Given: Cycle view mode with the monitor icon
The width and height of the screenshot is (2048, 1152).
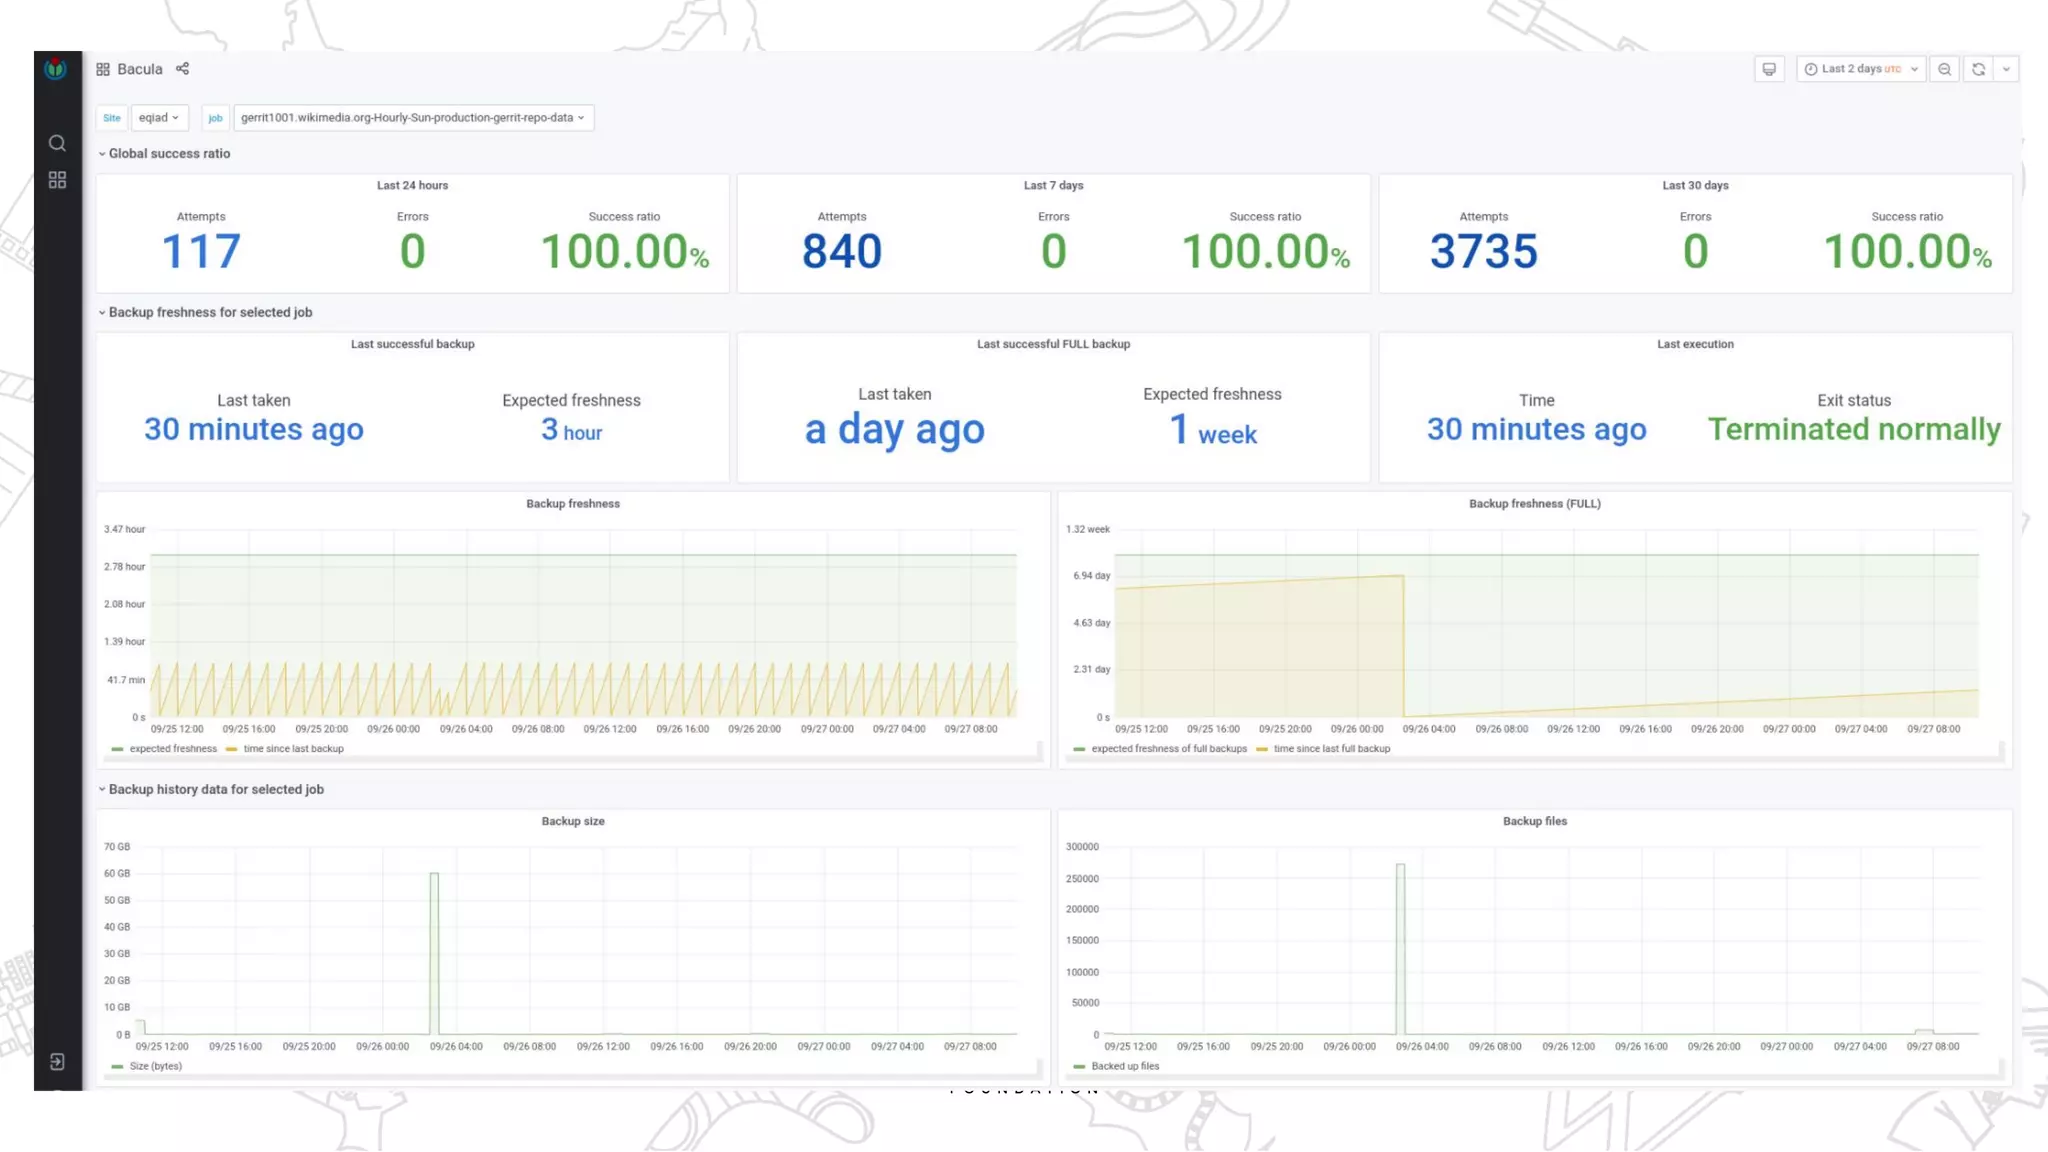Looking at the screenshot, I should click(x=1769, y=69).
